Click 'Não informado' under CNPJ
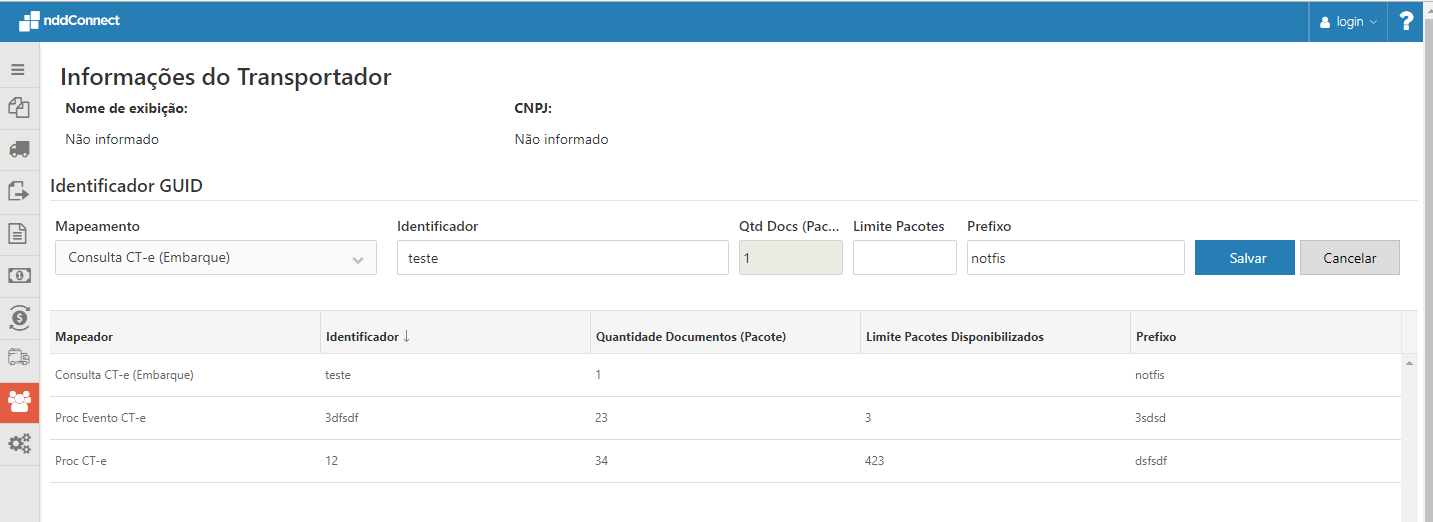The image size is (1433, 522). click(x=561, y=139)
